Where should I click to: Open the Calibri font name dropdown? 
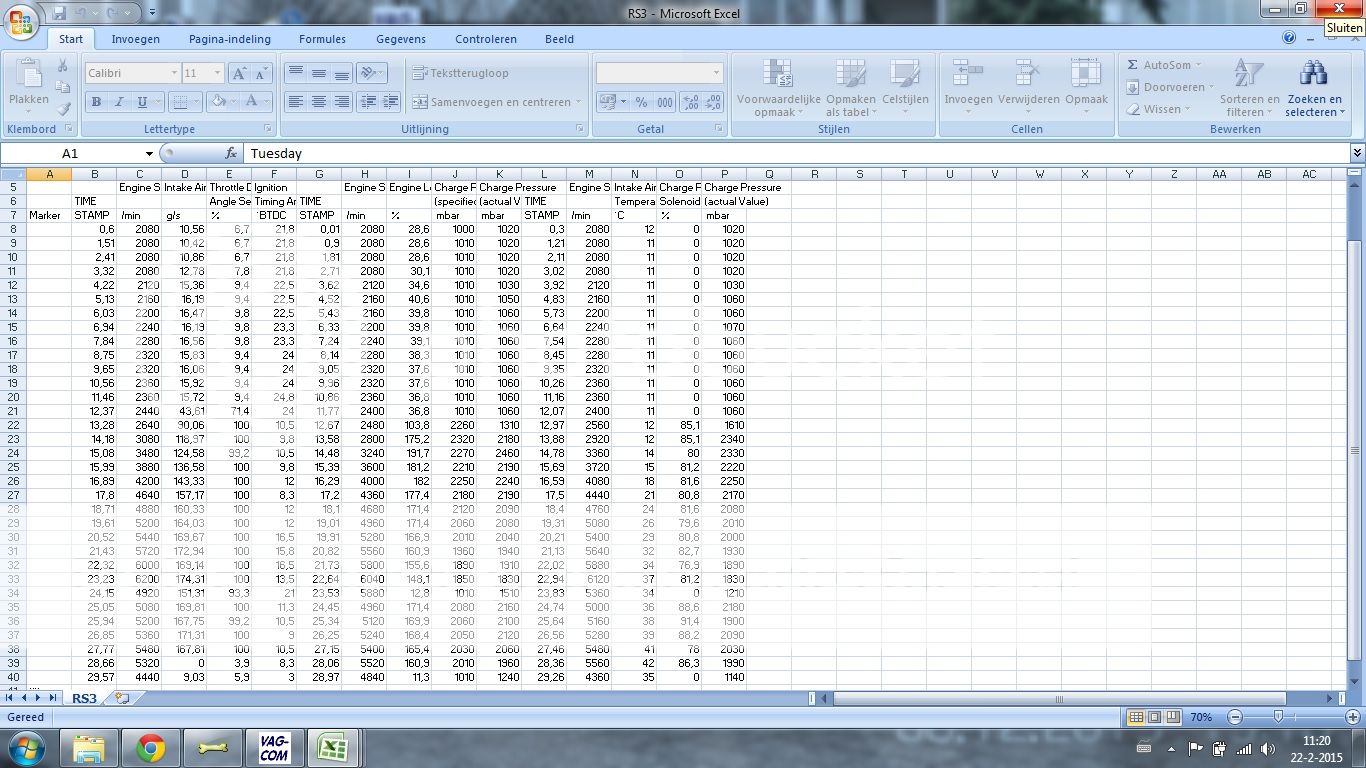[x=174, y=73]
